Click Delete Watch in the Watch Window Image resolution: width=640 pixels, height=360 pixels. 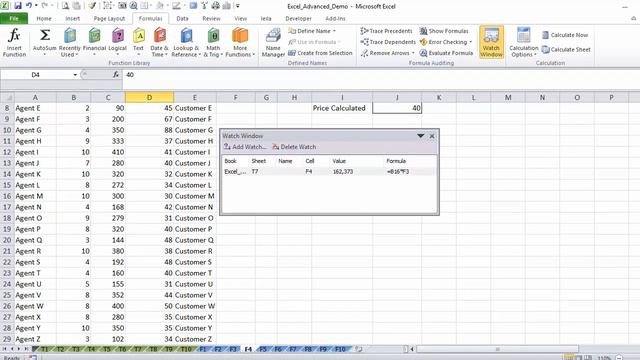(294, 147)
